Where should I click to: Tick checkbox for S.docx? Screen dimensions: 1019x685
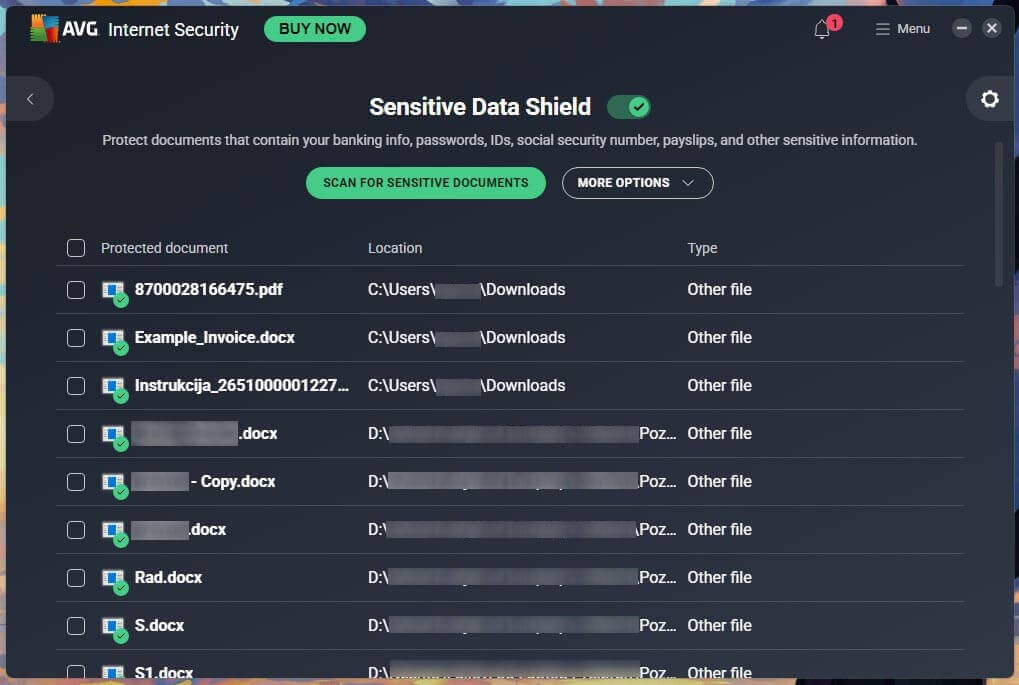[x=76, y=626]
